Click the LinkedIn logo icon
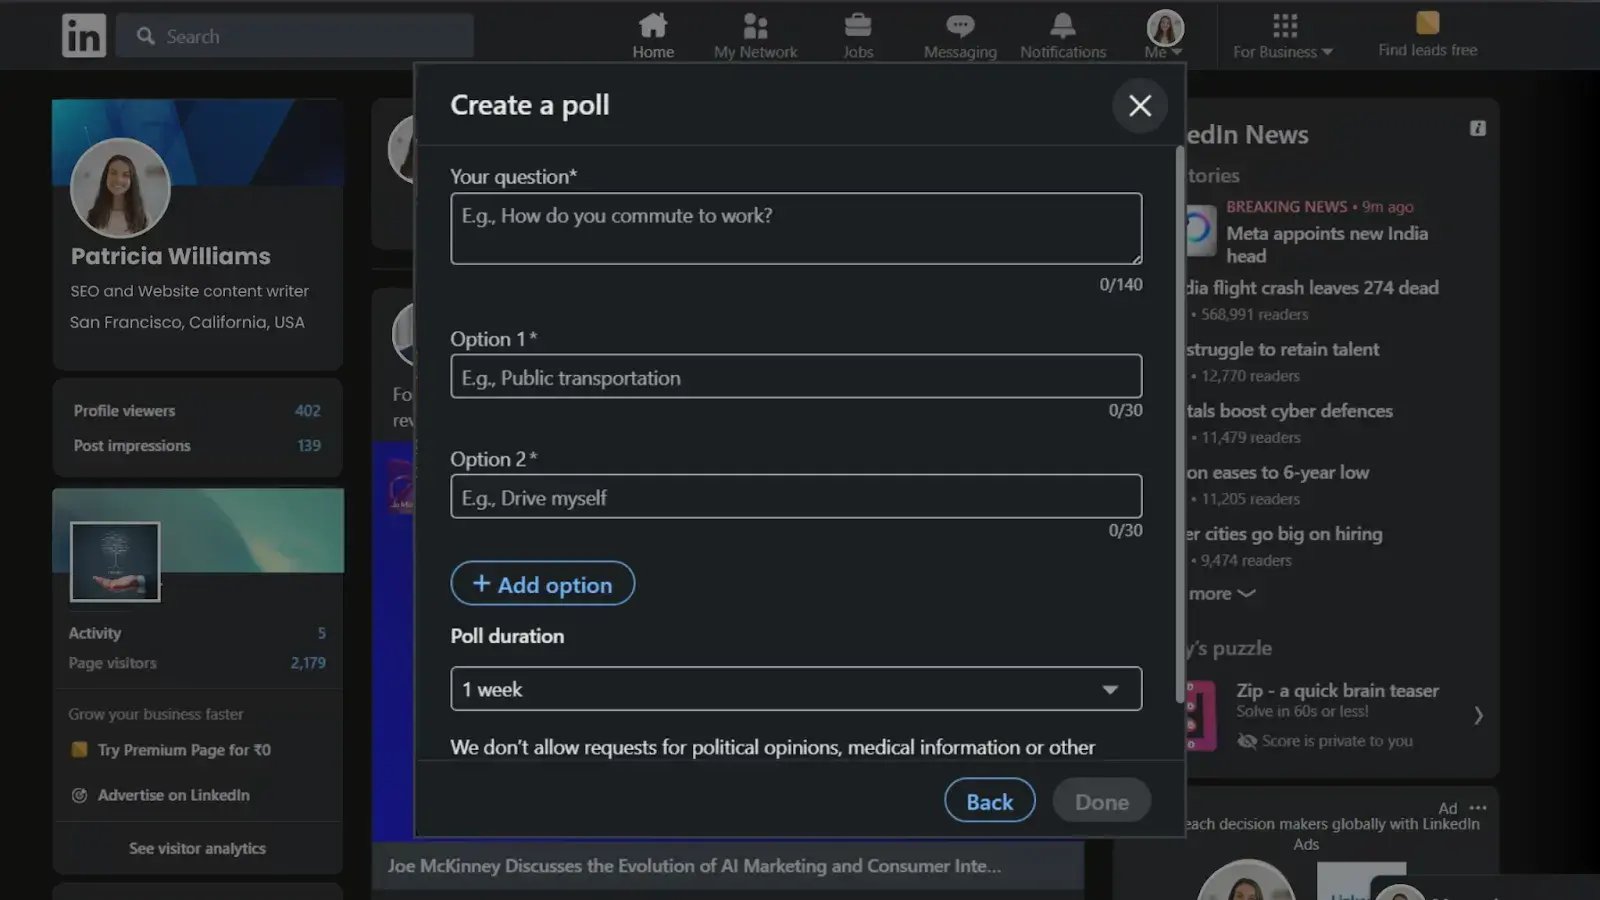 tap(83, 36)
